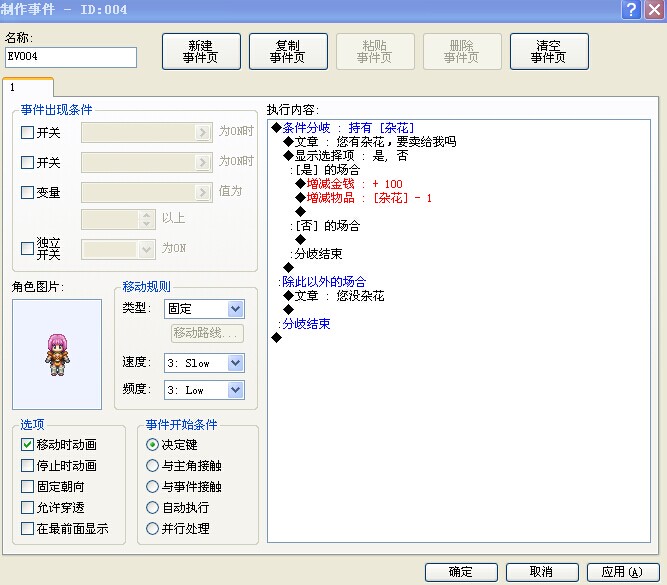Select the 决定键 trigger radio button
This screenshot has height=585, width=667.
[152, 445]
